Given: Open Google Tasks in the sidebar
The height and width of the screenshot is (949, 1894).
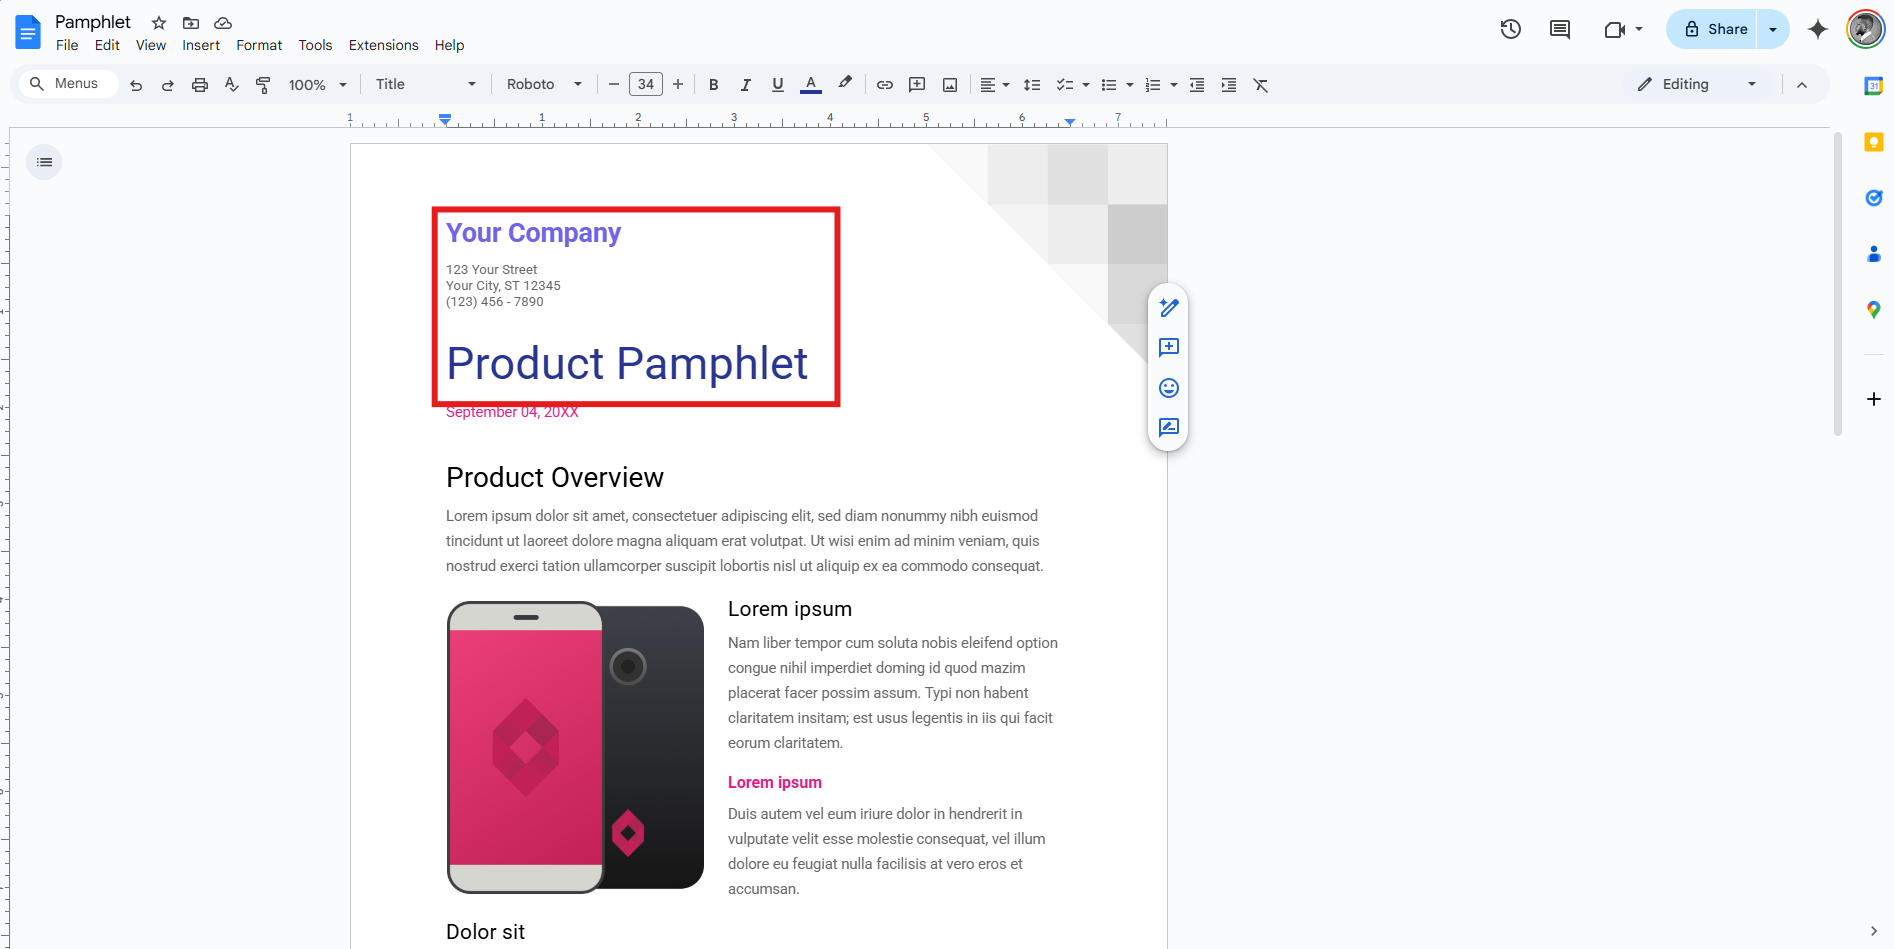Looking at the screenshot, I should point(1874,198).
